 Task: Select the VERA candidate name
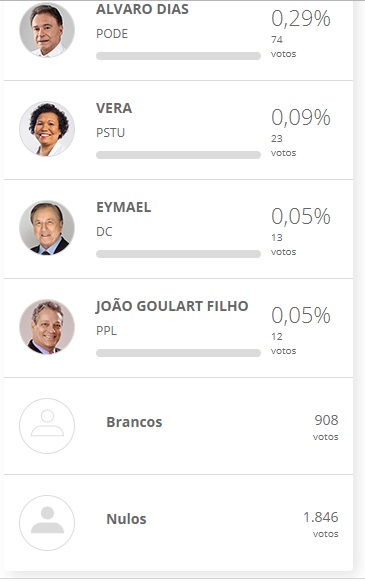(114, 108)
